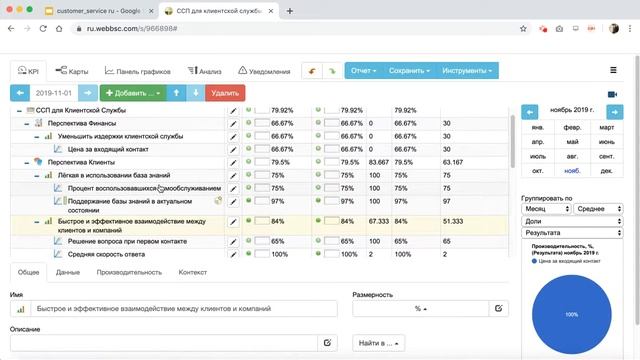Screen dimensions: 640x360
Task: Click chart icon of Процент воспользовавшихся самообслуживанием
Action: (58, 188)
